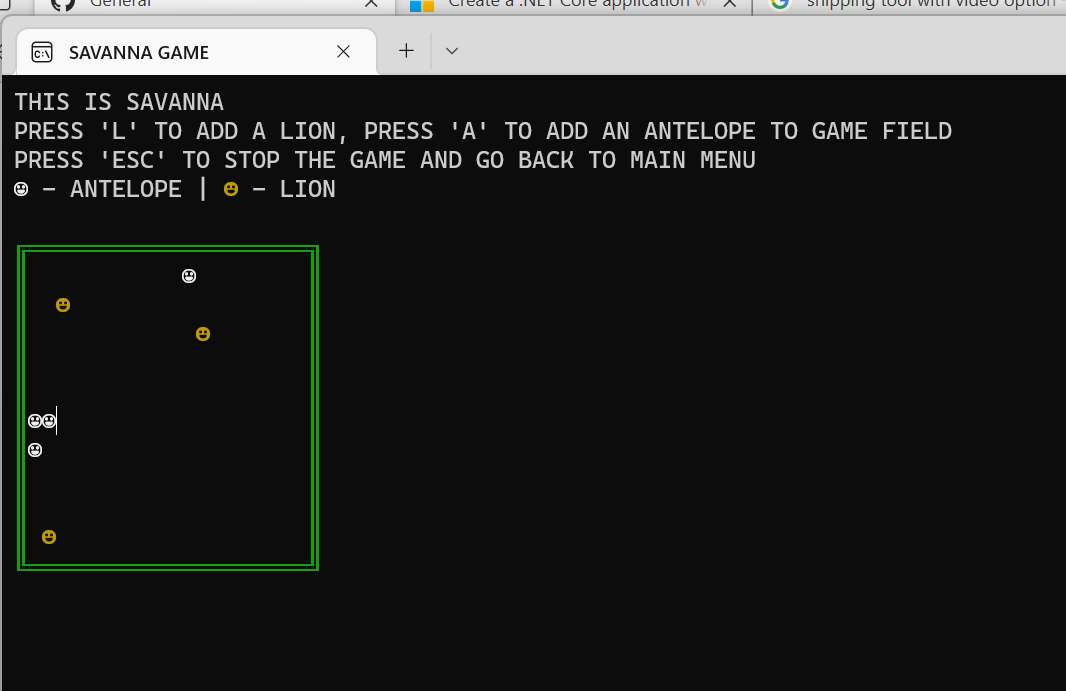This screenshot has height=691, width=1066.
Task: Open a new terminal tab with the plus button
Action: pyautogui.click(x=404, y=50)
